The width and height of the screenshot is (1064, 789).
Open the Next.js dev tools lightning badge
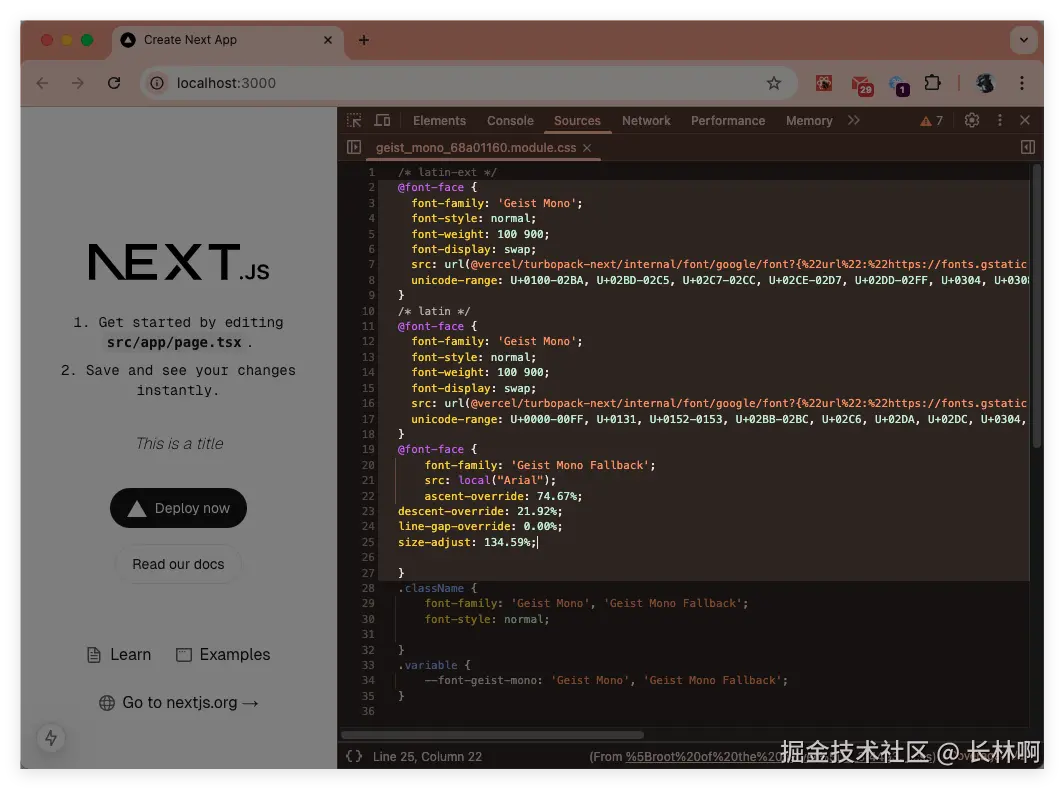click(51, 738)
